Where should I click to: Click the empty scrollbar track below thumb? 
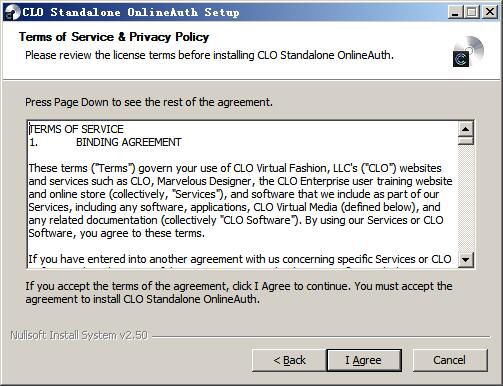pyautogui.click(x=465, y=199)
